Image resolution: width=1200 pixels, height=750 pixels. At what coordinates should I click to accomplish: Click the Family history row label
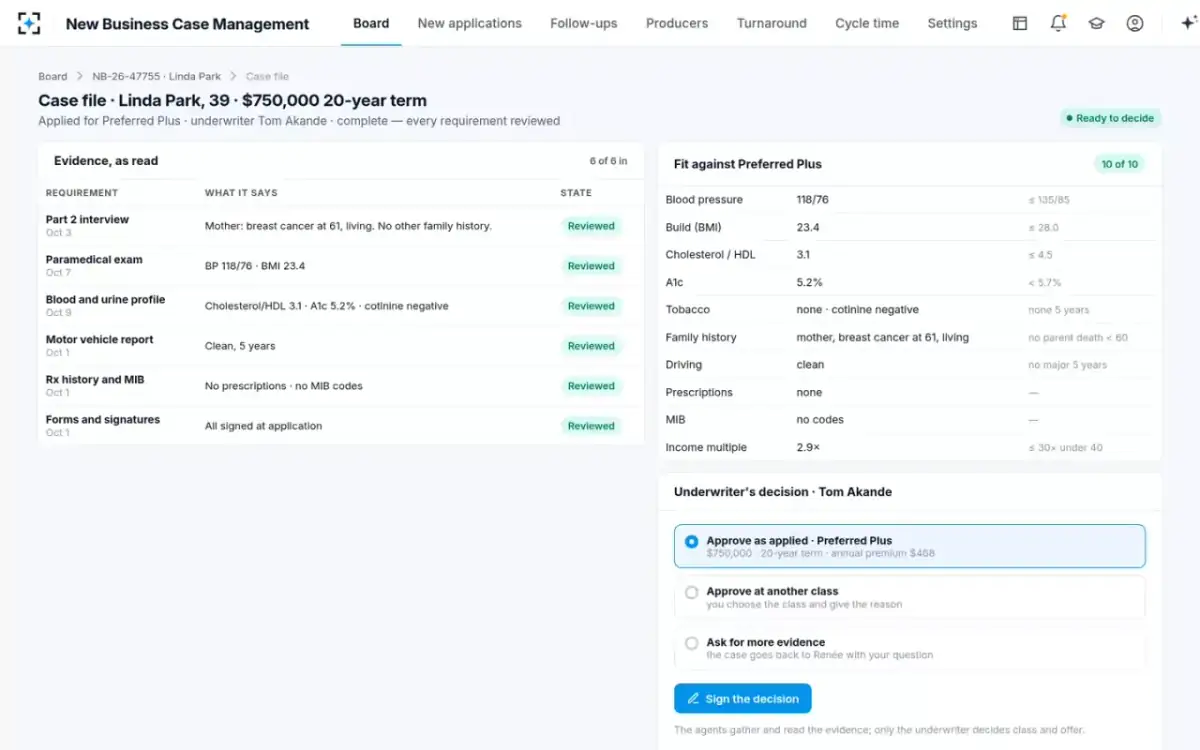tap(701, 337)
